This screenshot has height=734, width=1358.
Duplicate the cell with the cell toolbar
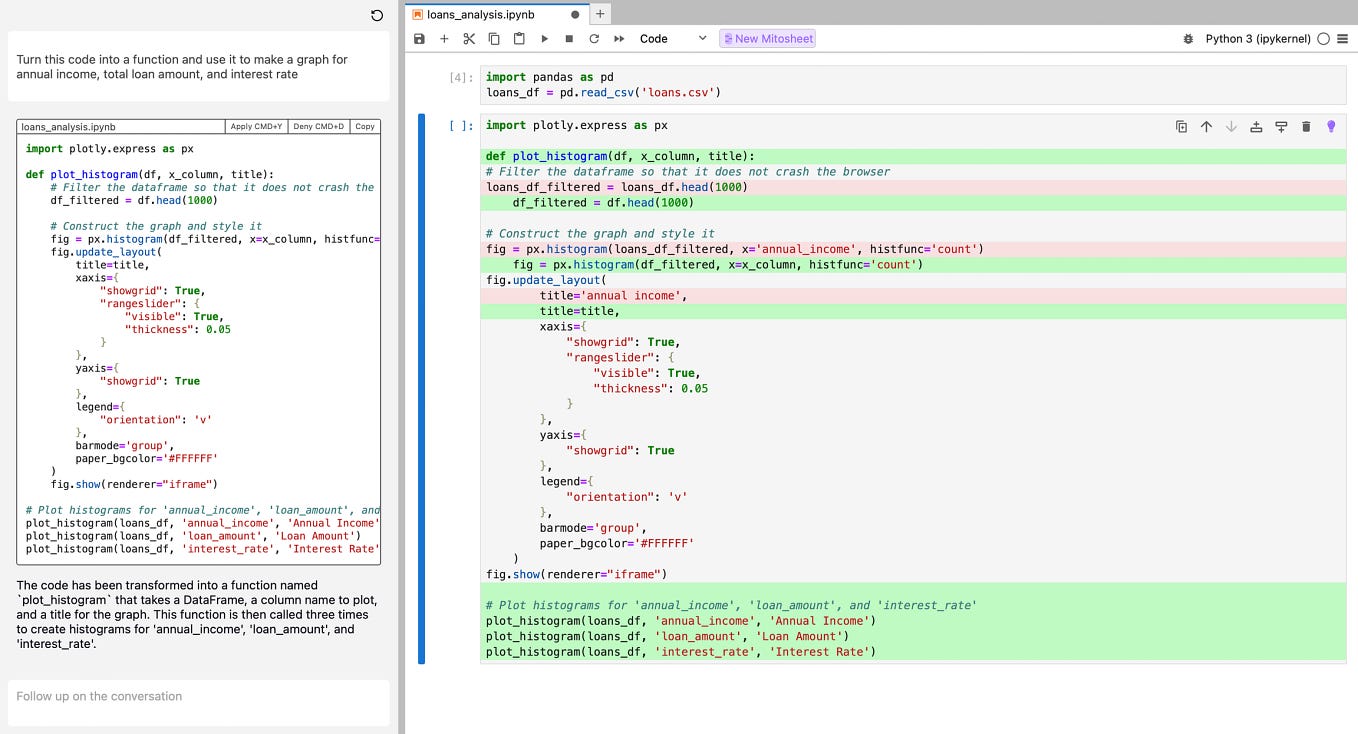1181,127
